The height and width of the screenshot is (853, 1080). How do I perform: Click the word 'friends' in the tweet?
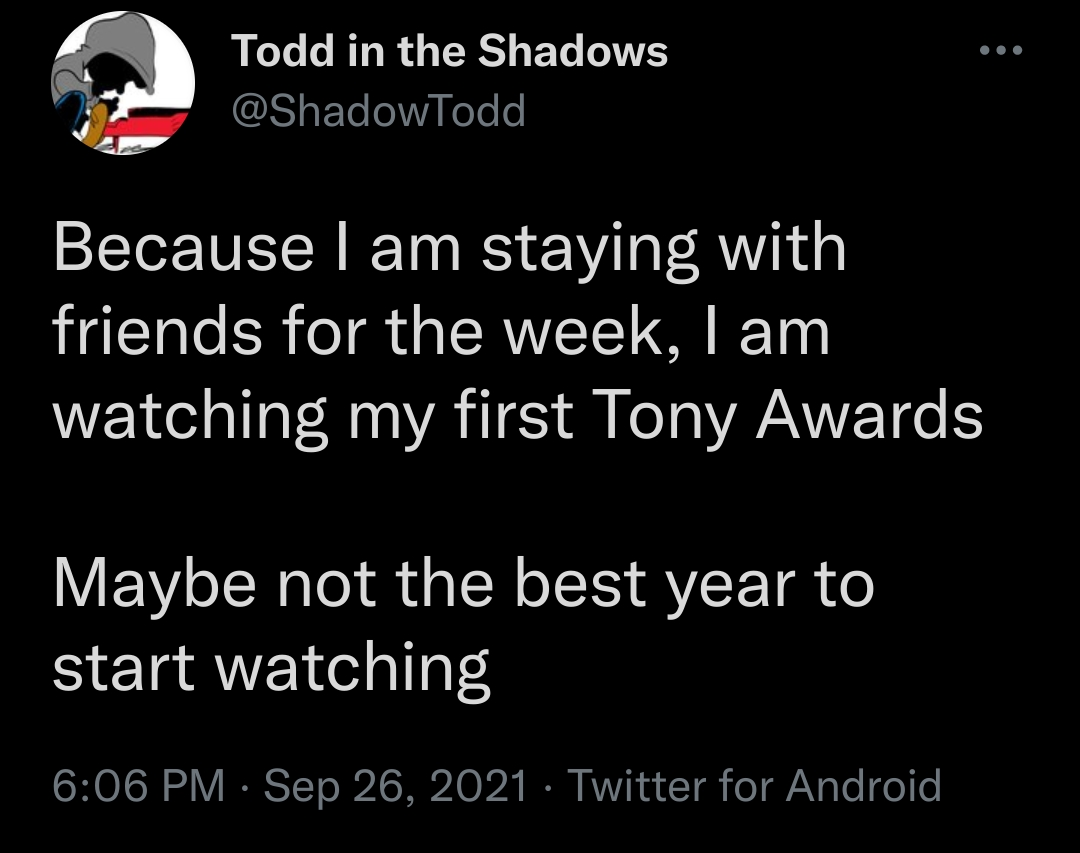tap(158, 332)
